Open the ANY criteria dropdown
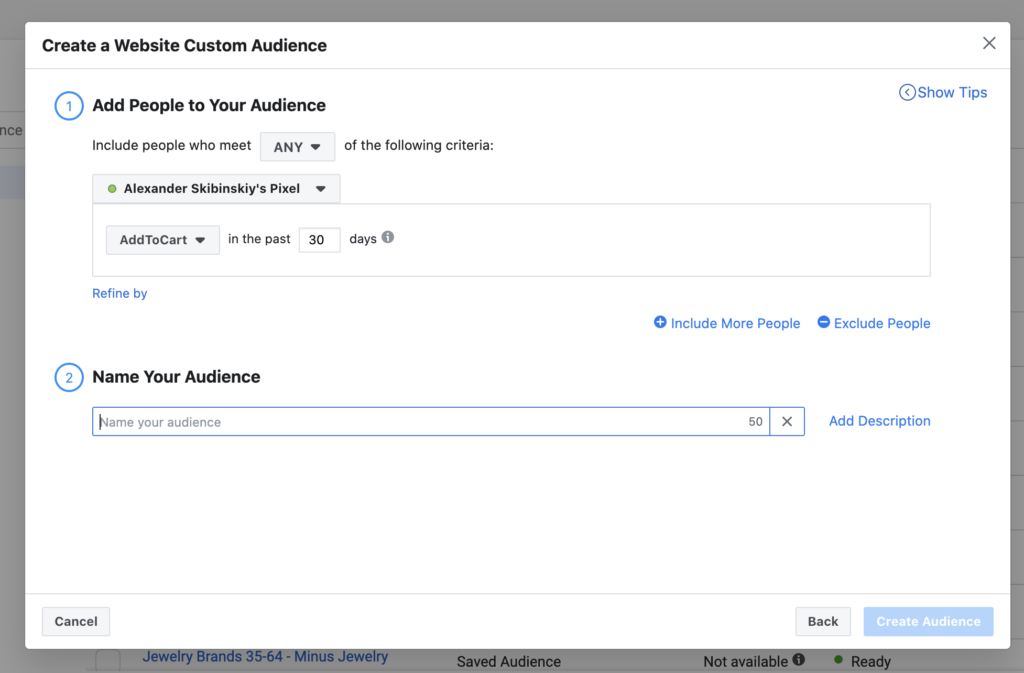 297,146
